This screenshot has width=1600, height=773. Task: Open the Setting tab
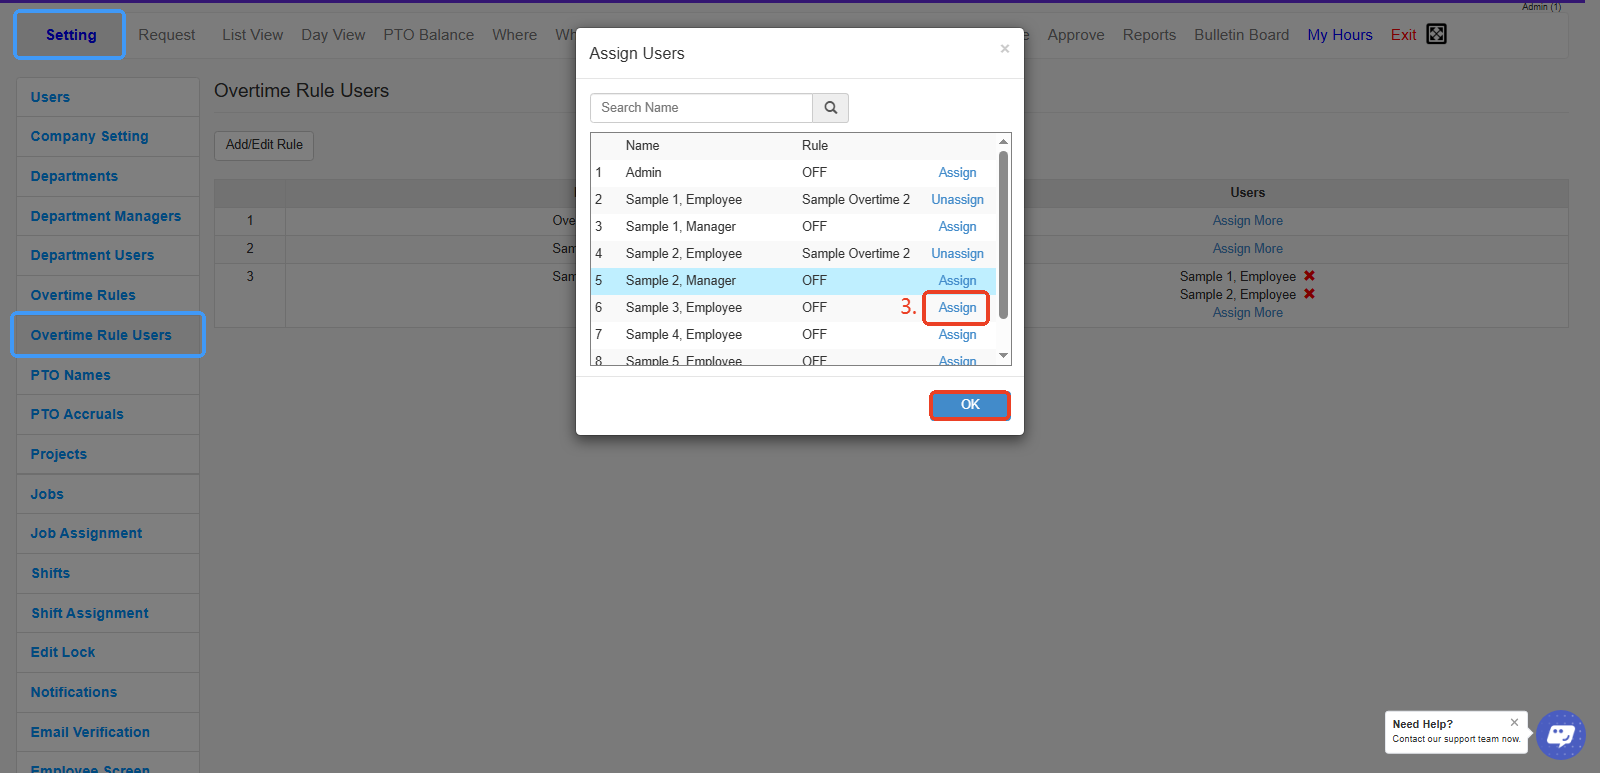pyautogui.click(x=70, y=35)
